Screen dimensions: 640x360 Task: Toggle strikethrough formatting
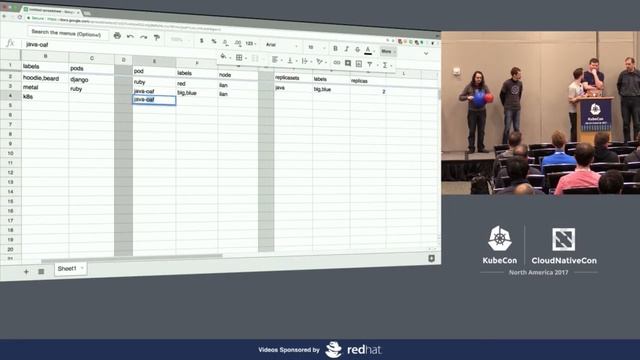358,49
